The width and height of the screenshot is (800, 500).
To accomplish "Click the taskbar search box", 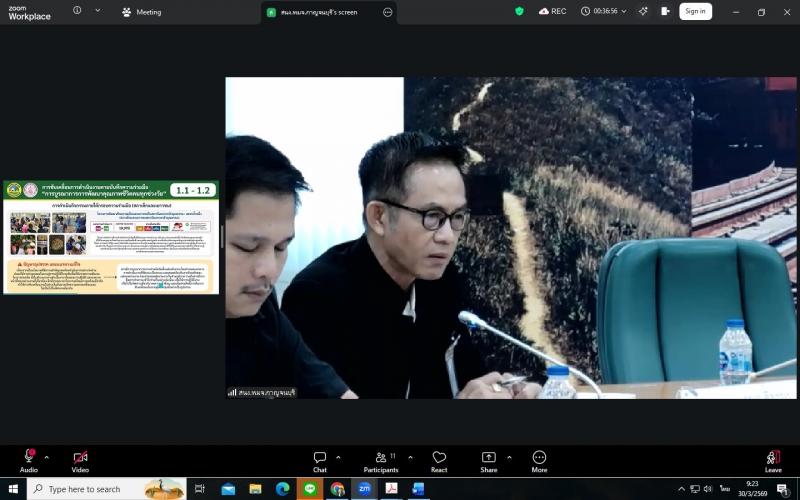I will (x=106, y=489).
